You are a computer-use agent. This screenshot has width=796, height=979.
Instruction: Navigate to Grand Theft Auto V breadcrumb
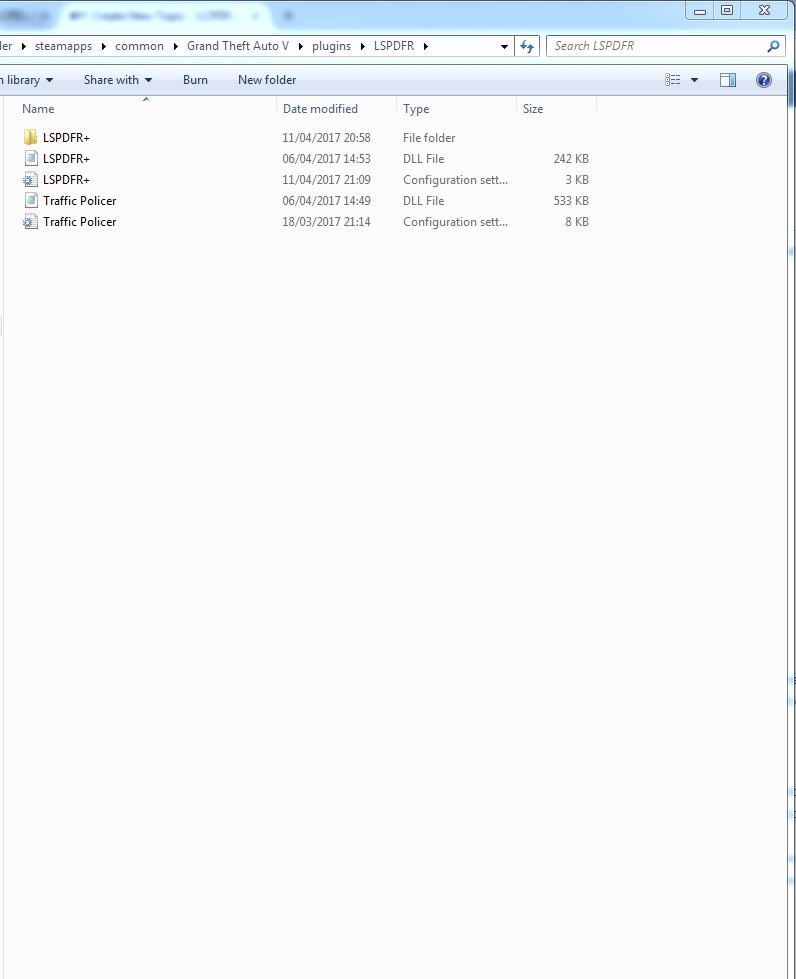238,46
